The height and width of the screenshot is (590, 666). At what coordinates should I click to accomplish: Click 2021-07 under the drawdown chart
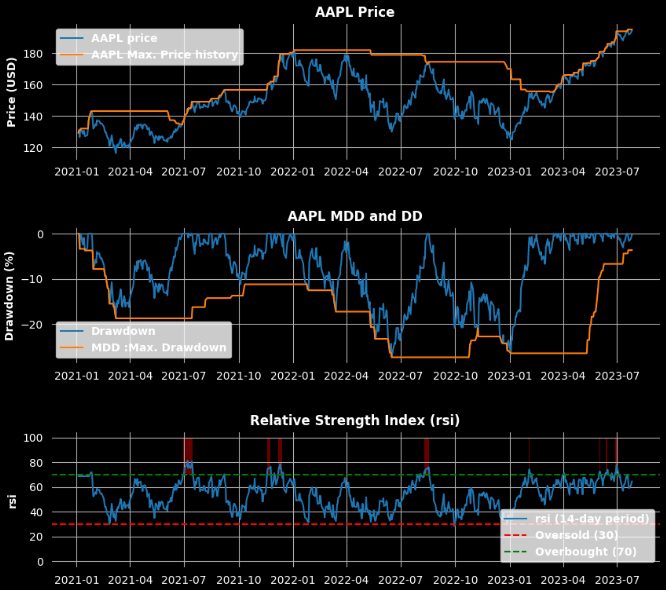184,376
